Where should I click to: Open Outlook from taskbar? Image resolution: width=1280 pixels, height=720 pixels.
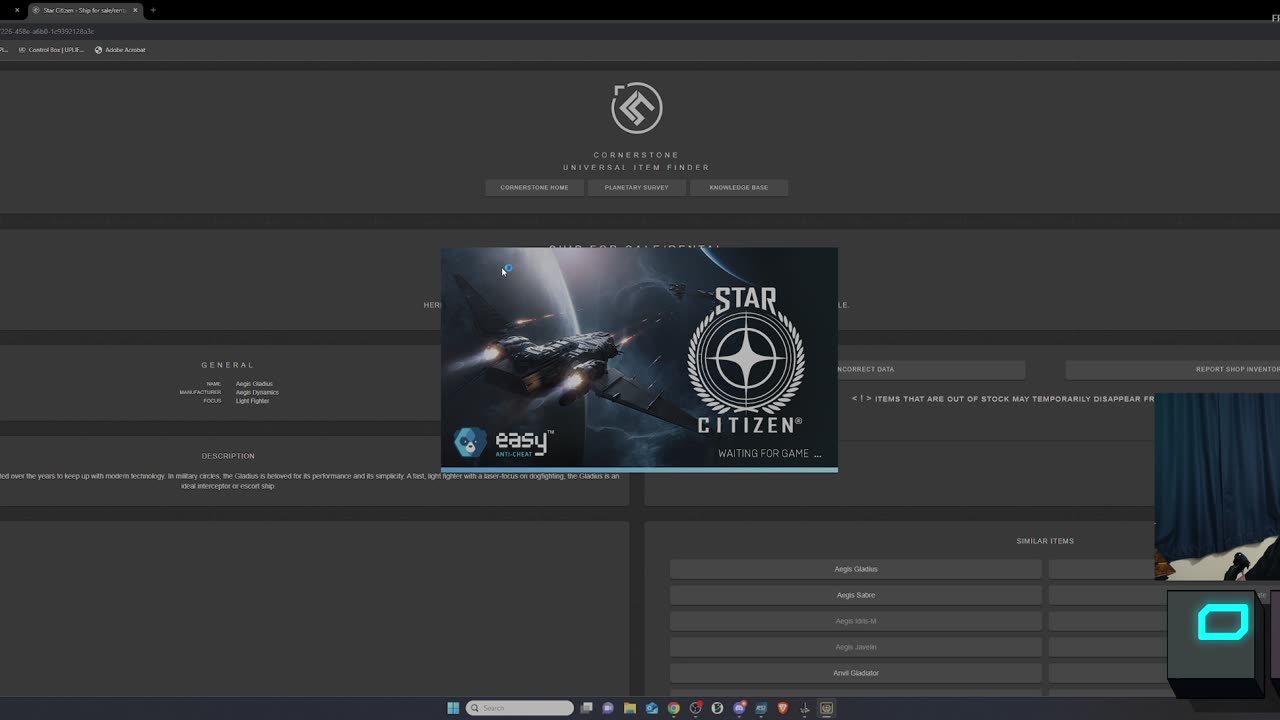[x=652, y=708]
